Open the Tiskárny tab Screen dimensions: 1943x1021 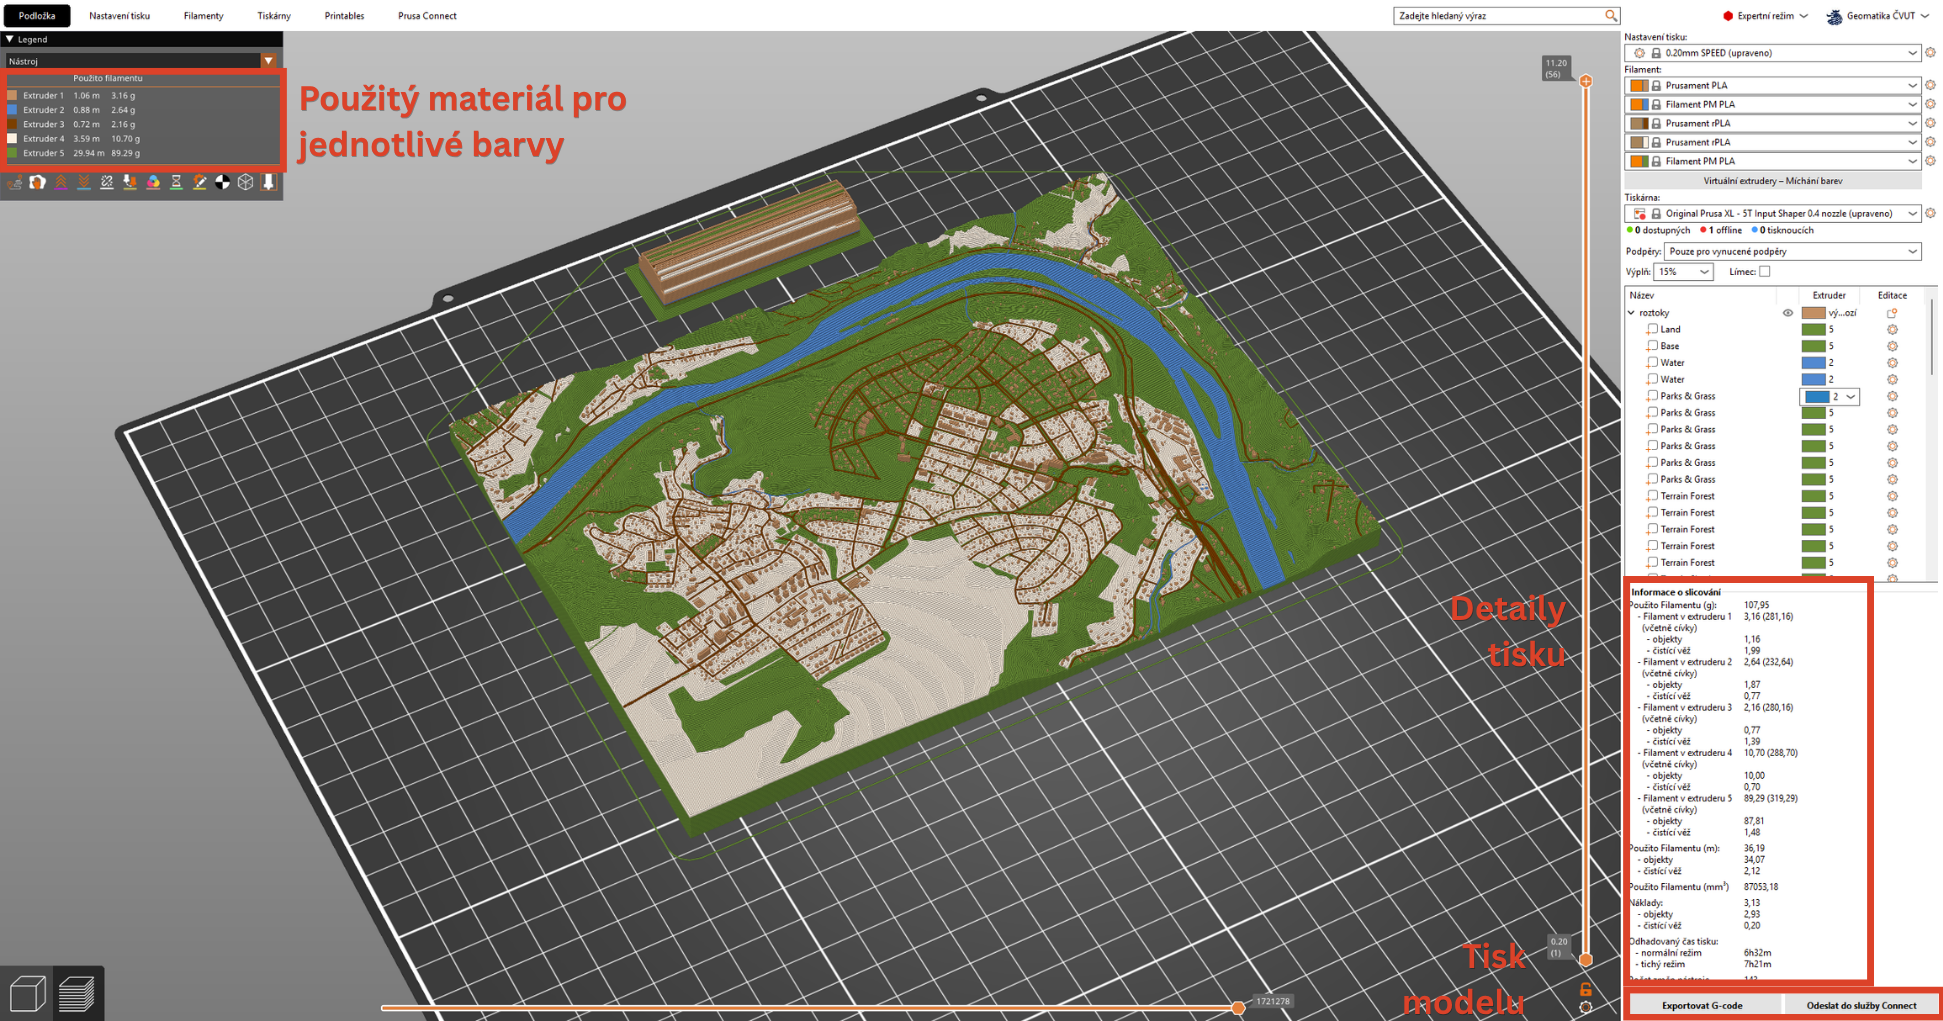(274, 16)
